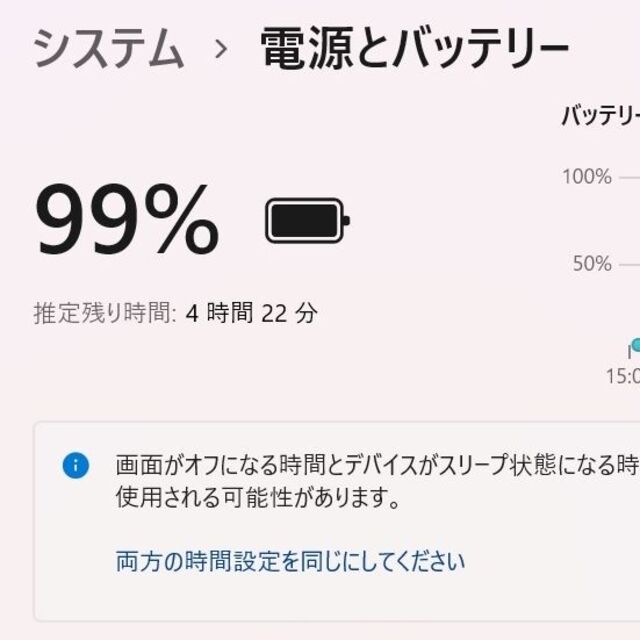The width and height of the screenshot is (640, 640).
Task: Click 使用される可能性があります text line
Action: 257,498
